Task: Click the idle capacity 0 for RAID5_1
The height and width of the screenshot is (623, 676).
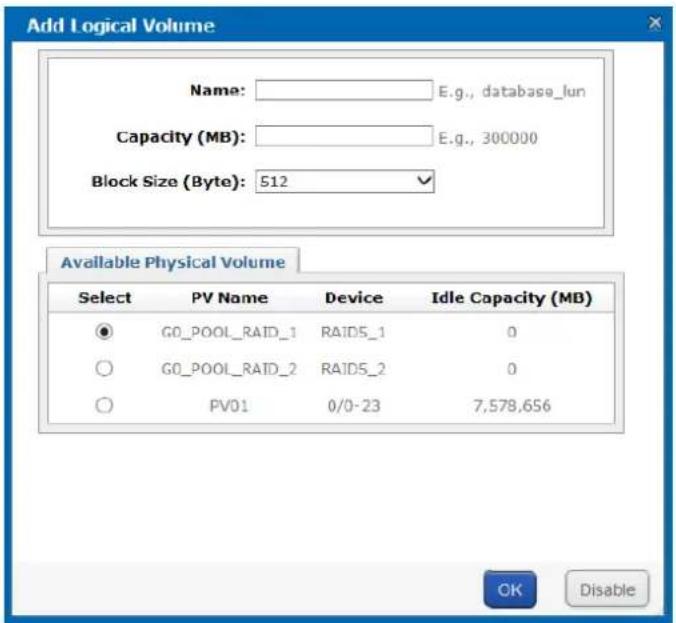Action: (x=512, y=332)
